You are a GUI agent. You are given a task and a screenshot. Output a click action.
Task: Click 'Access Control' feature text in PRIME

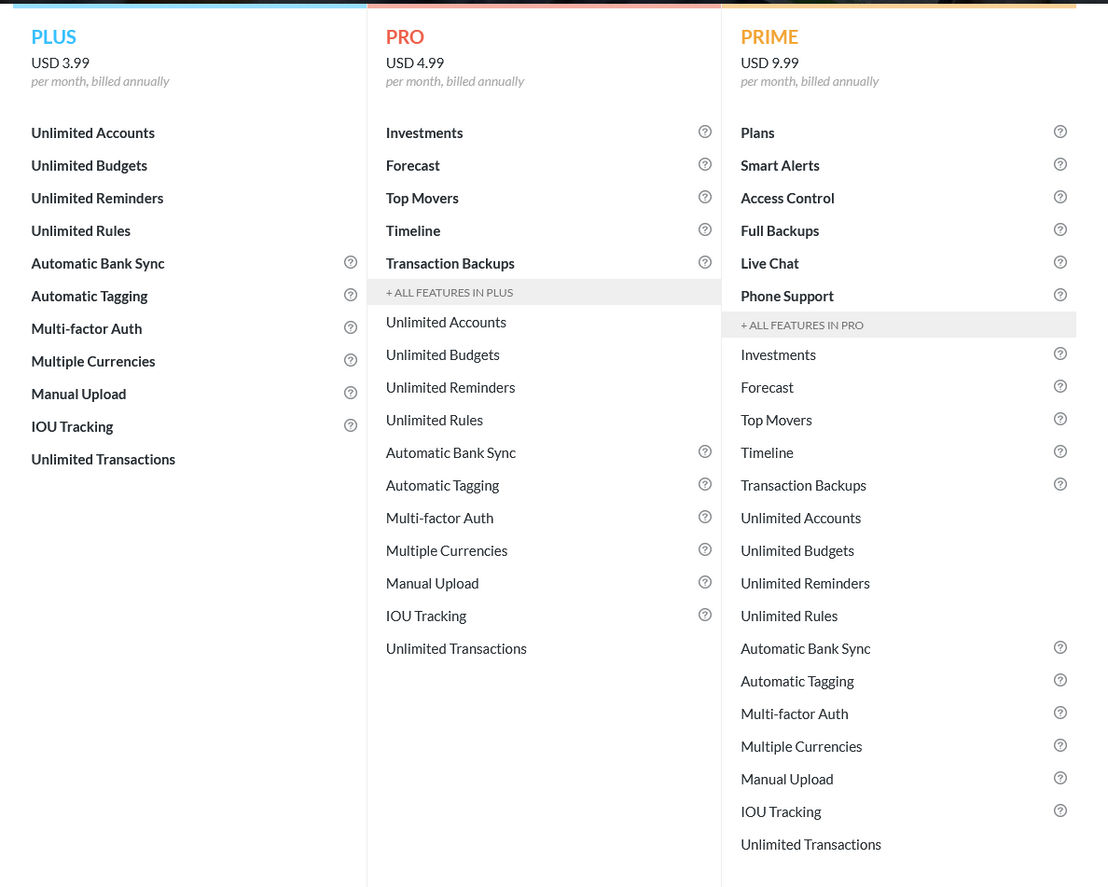pyautogui.click(x=787, y=199)
